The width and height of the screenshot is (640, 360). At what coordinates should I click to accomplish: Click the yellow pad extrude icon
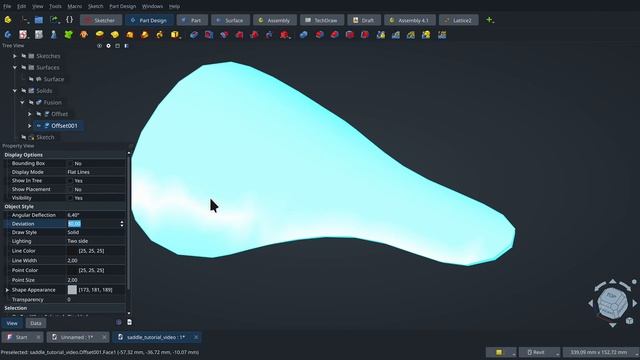coord(99,35)
